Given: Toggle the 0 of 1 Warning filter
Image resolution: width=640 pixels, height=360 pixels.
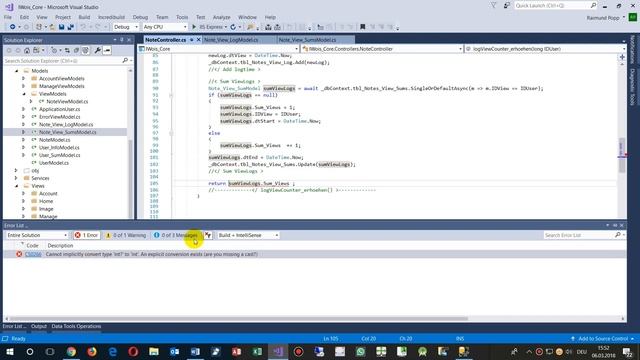Looking at the screenshot, I should (x=126, y=235).
